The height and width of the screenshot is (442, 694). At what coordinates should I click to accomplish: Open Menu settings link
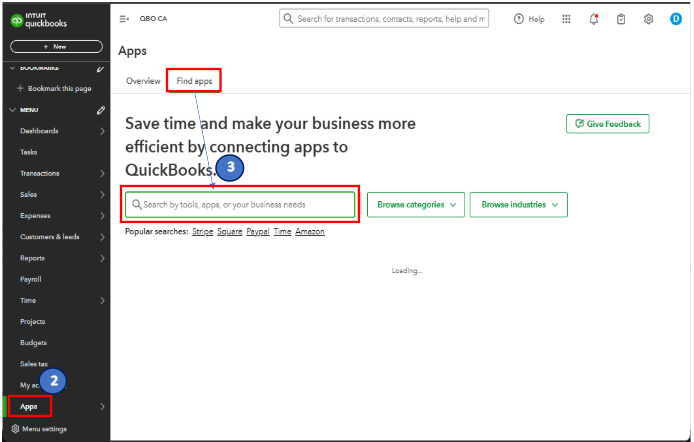click(44, 429)
